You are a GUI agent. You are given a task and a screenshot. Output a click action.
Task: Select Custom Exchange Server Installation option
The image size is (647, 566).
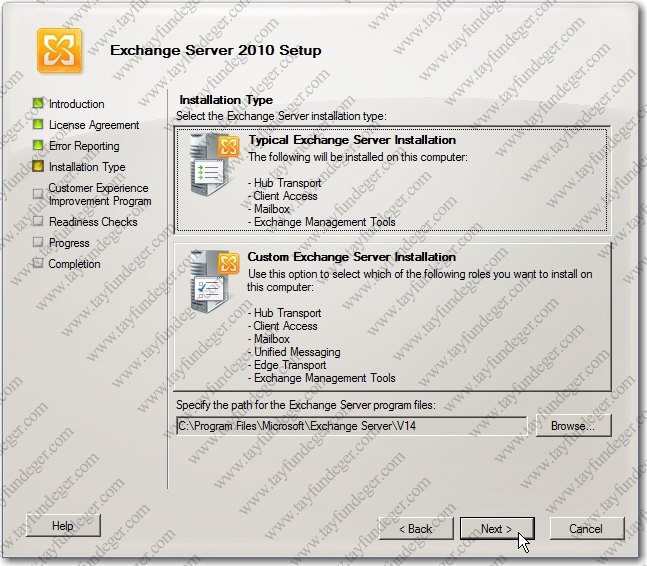392,317
